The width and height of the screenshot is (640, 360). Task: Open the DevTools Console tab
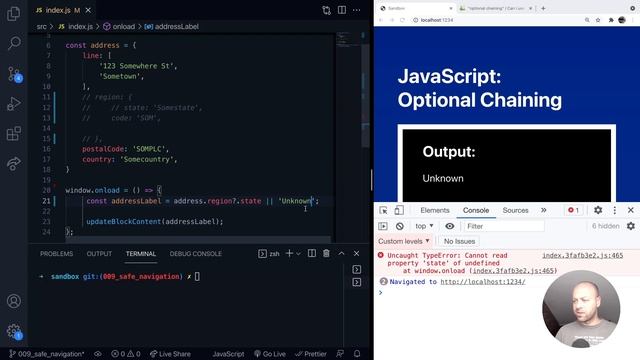476,210
